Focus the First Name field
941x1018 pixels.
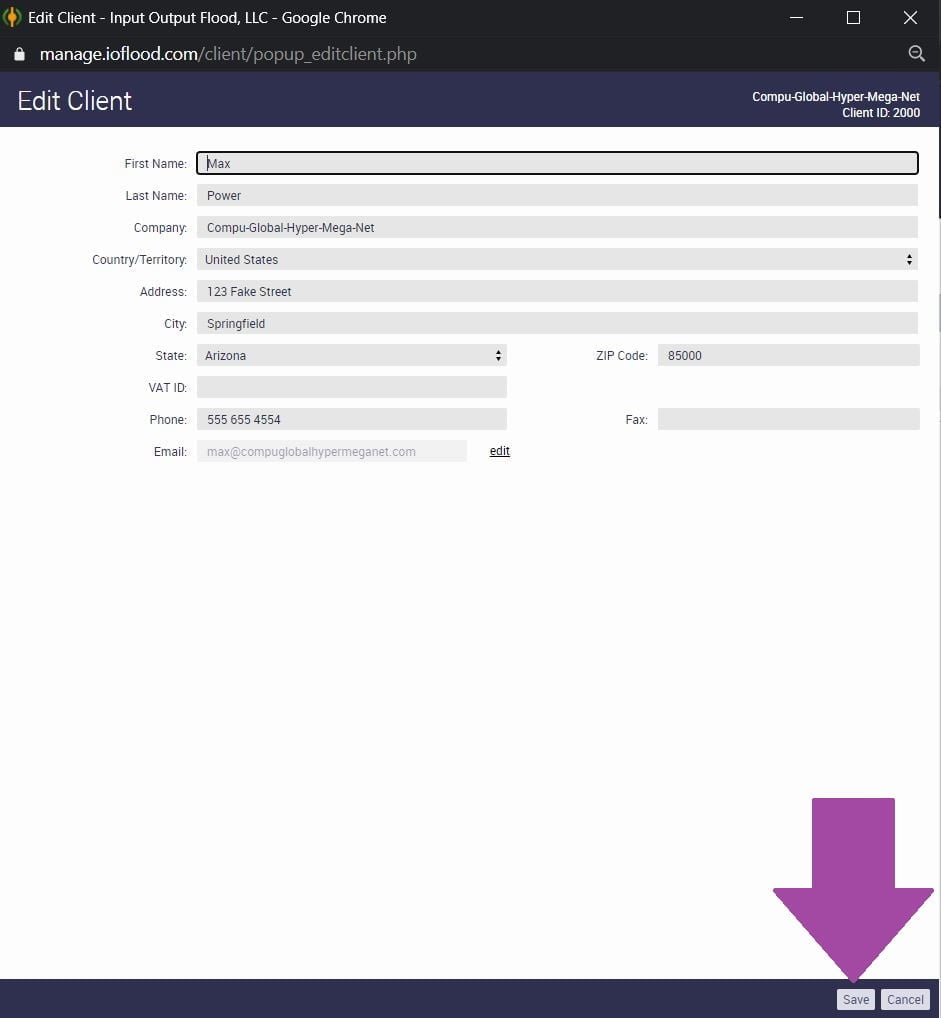click(557, 163)
